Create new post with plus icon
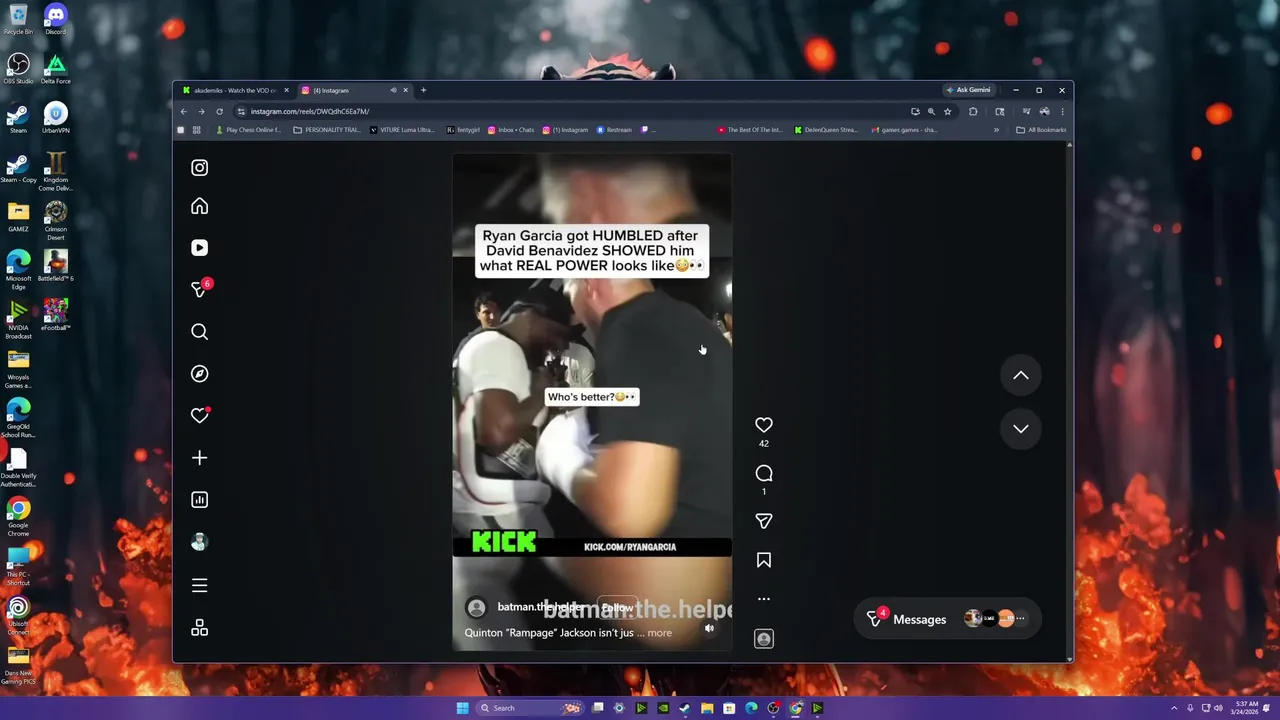1280x720 pixels. [199, 458]
